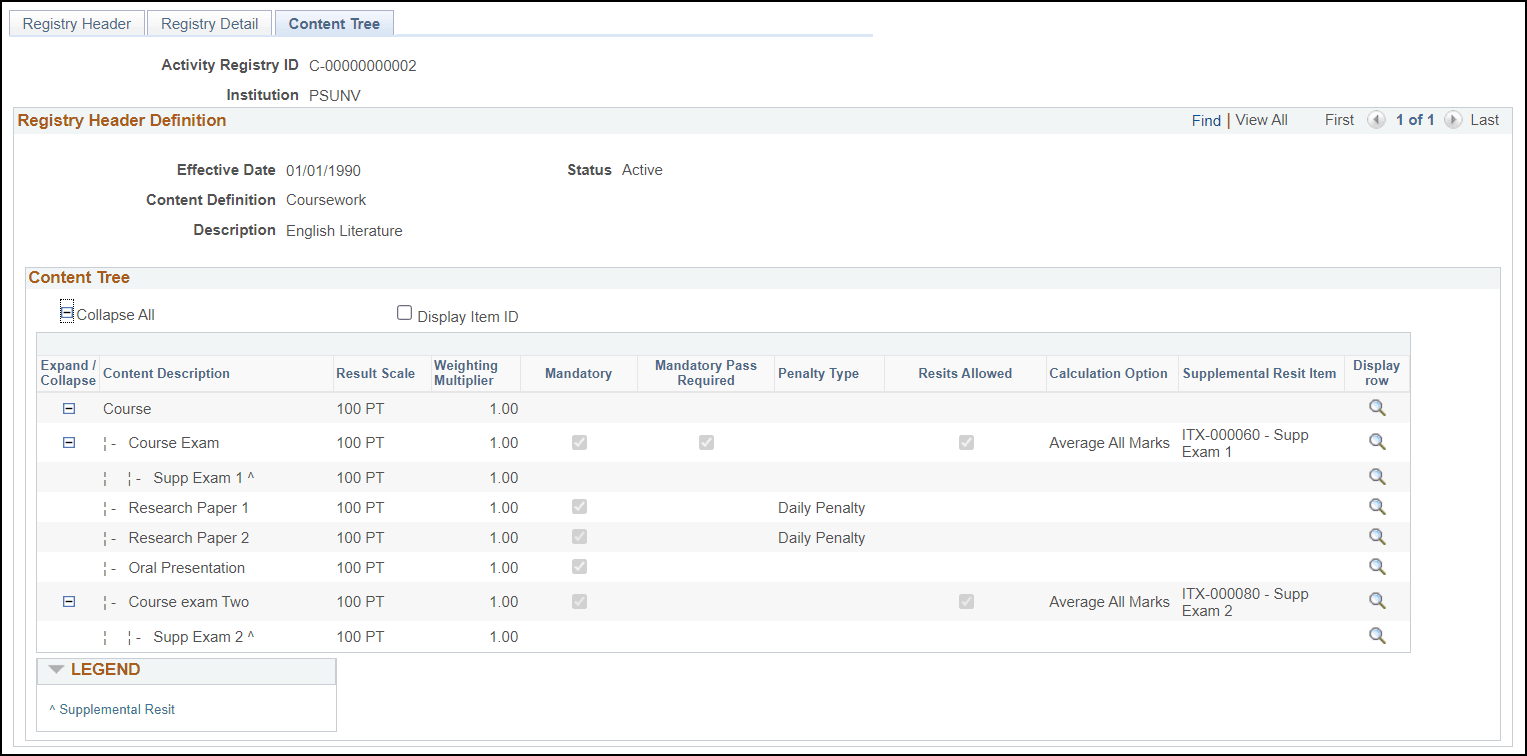Toggle the Display Item ID checkbox
This screenshot has height=756, width=1527.
coord(404,313)
